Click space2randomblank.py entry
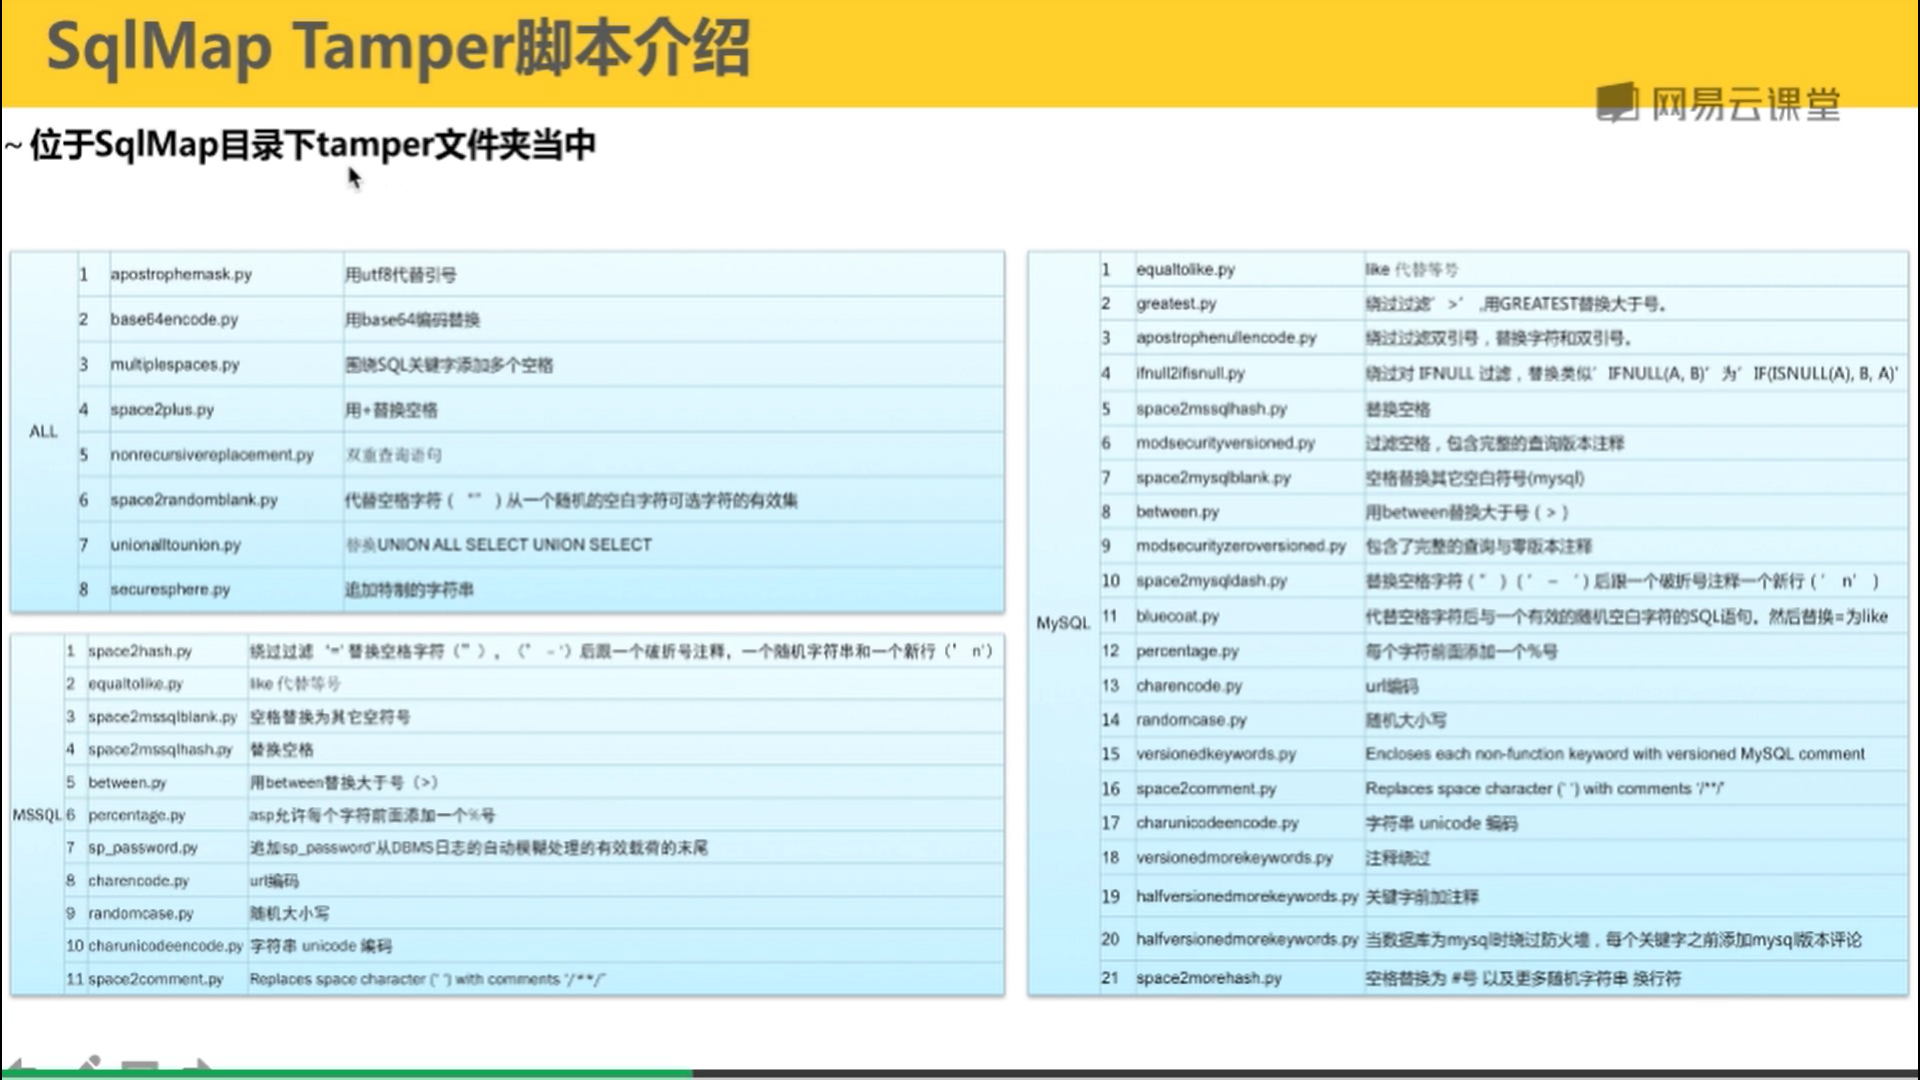 [x=194, y=499]
